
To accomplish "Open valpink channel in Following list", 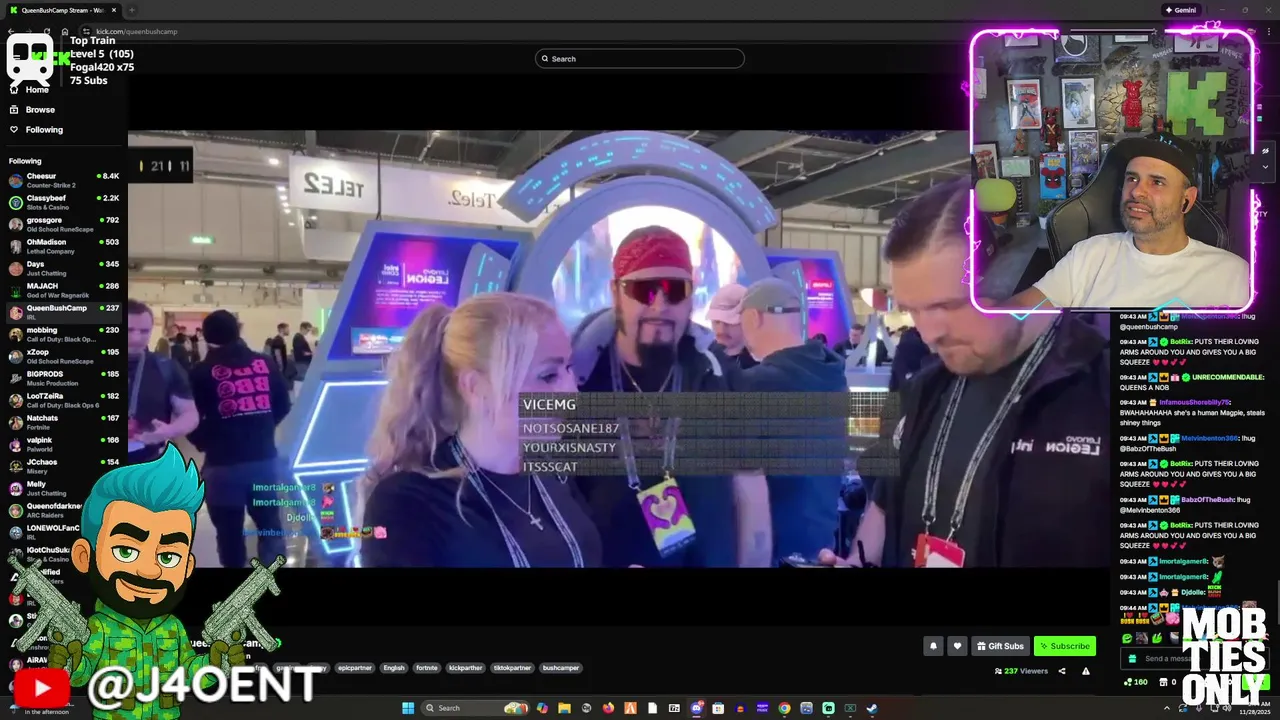I will coord(64,444).
